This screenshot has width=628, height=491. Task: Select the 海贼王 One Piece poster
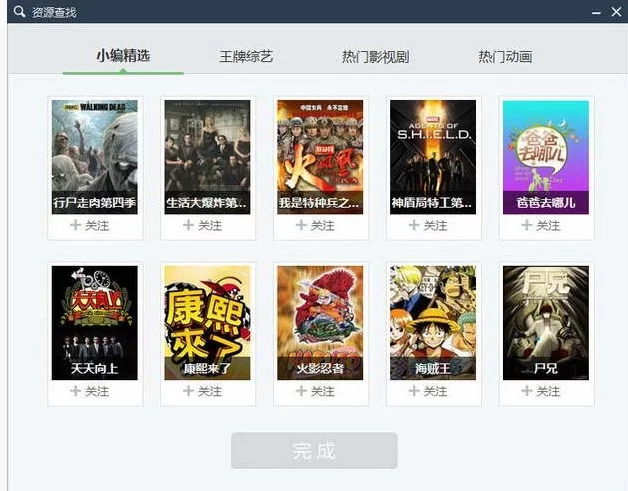(x=433, y=323)
